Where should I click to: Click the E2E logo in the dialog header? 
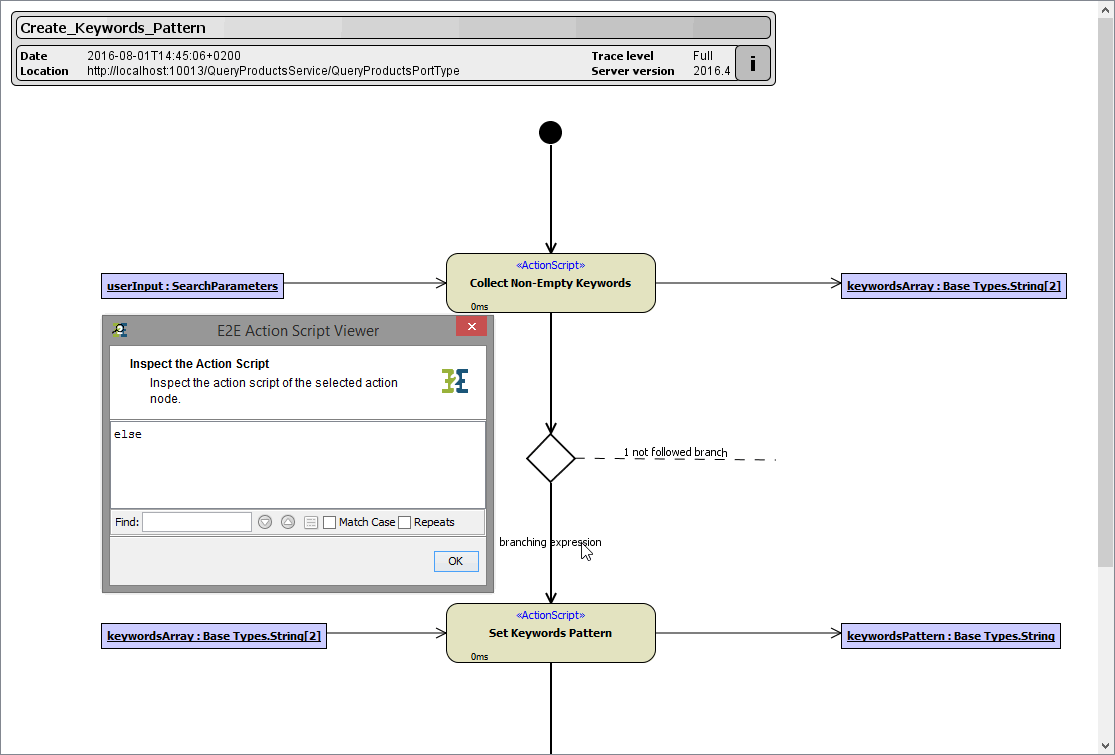(456, 381)
